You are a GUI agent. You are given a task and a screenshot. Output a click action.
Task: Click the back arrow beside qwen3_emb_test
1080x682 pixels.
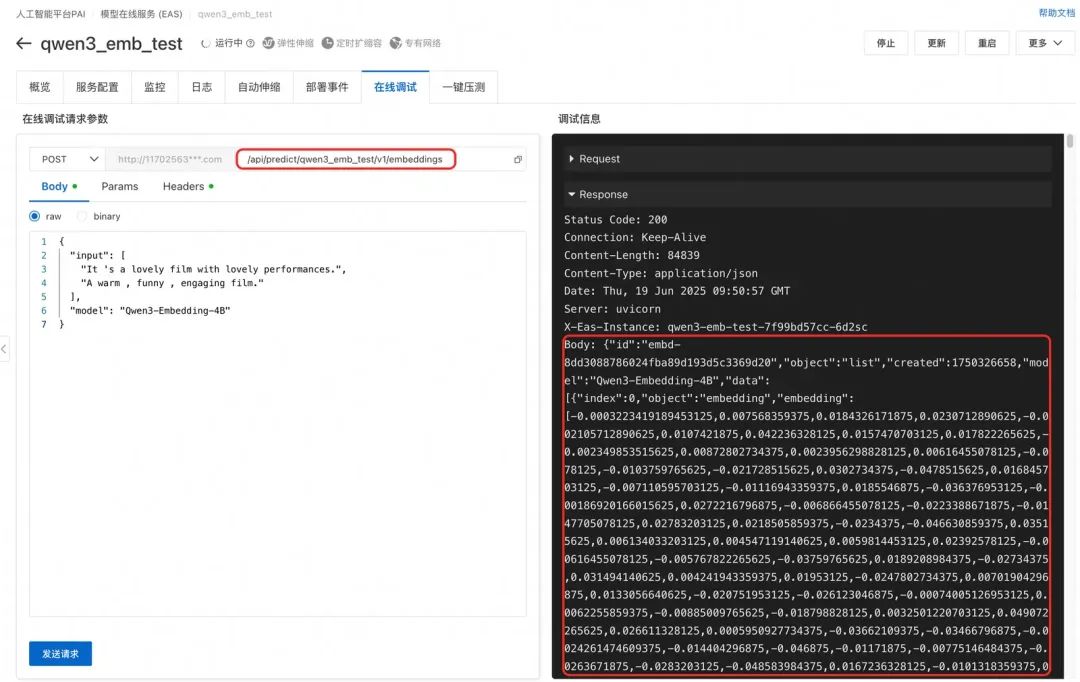coord(24,43)
